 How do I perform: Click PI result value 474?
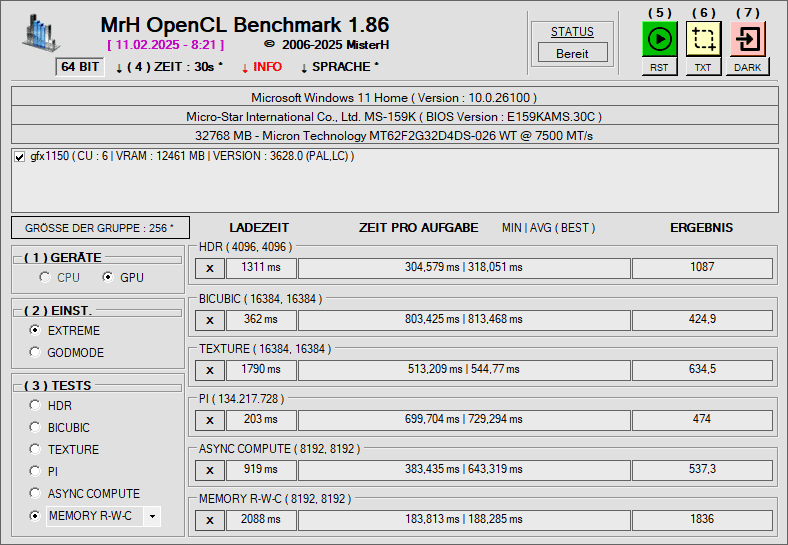(702, 420)
